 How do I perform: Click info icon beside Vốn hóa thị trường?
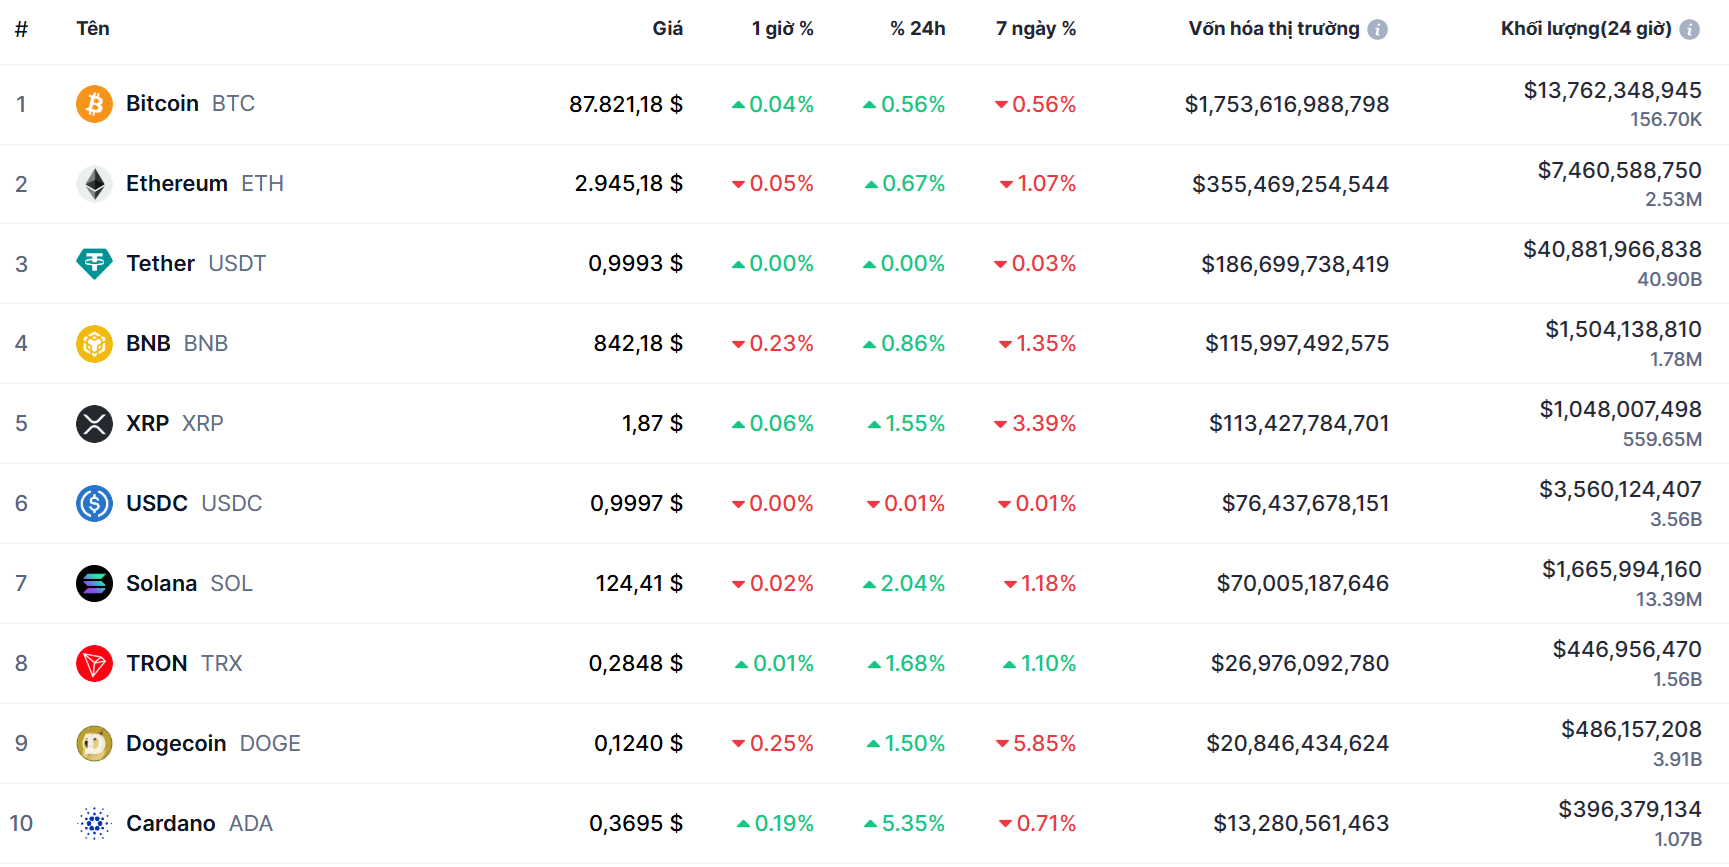point(1377,29)
